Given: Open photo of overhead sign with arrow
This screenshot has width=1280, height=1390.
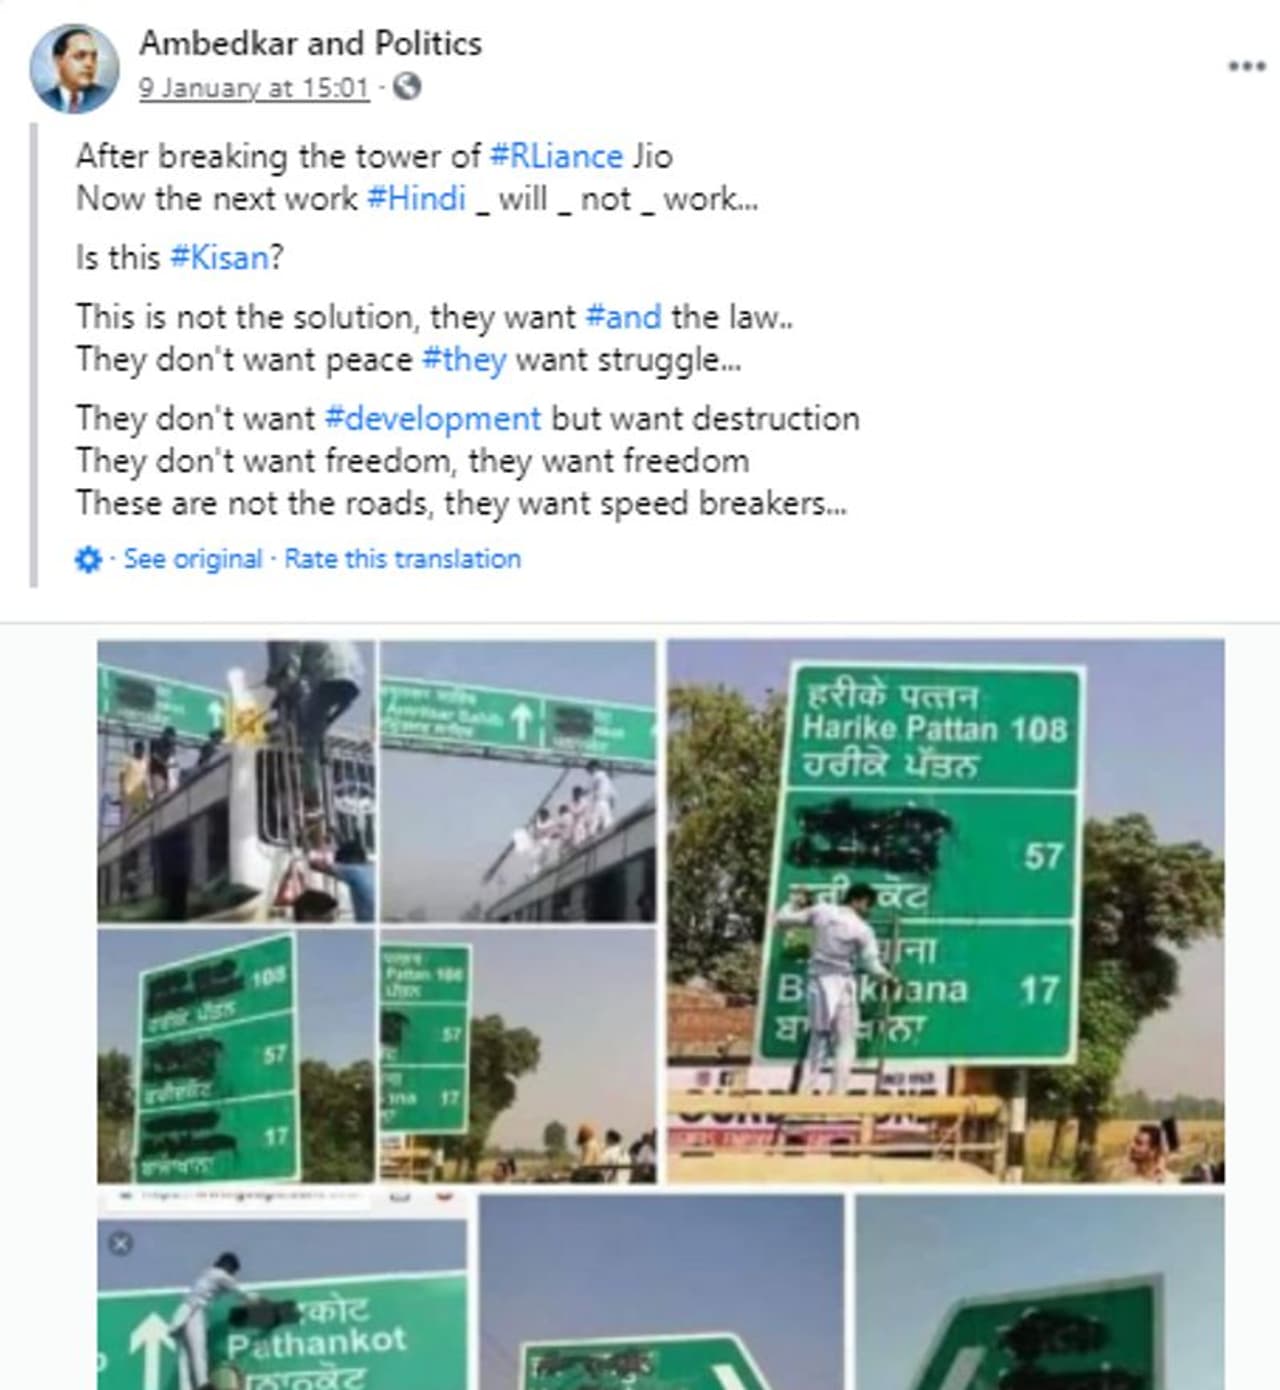Looking at the screenshot, I should [518, 781].
